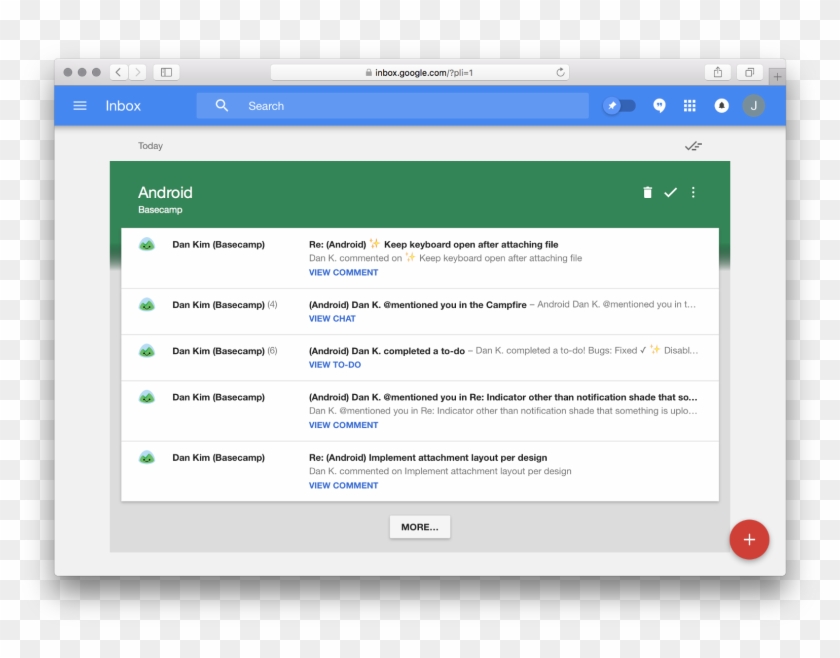Click the search magnifier icon

click(x=221, y=105)
